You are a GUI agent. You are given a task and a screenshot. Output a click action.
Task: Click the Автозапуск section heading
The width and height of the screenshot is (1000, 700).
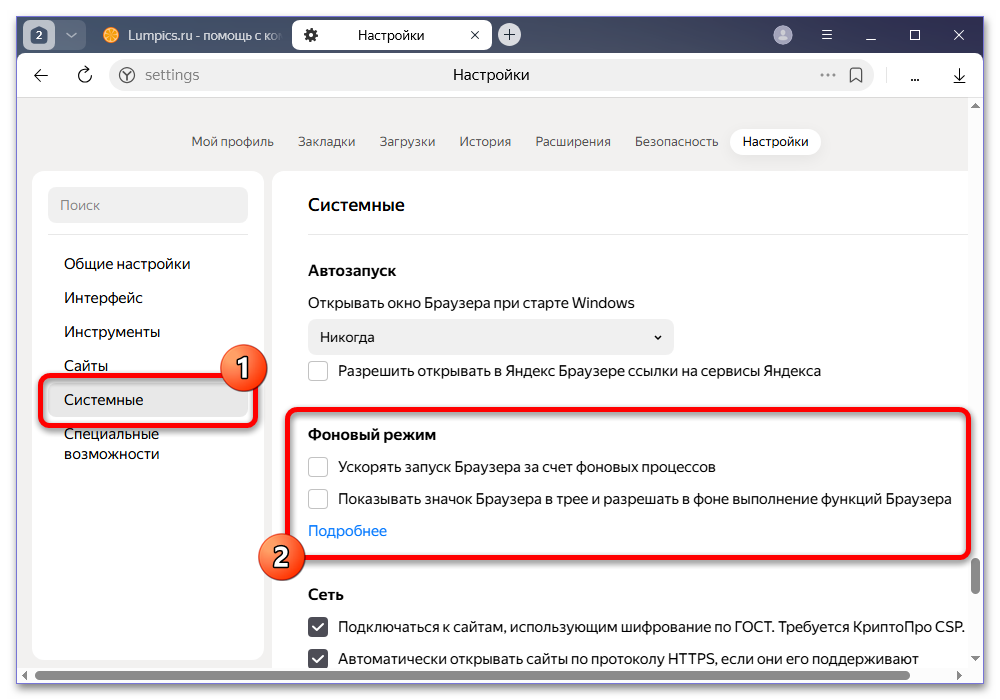click(351, 271)
